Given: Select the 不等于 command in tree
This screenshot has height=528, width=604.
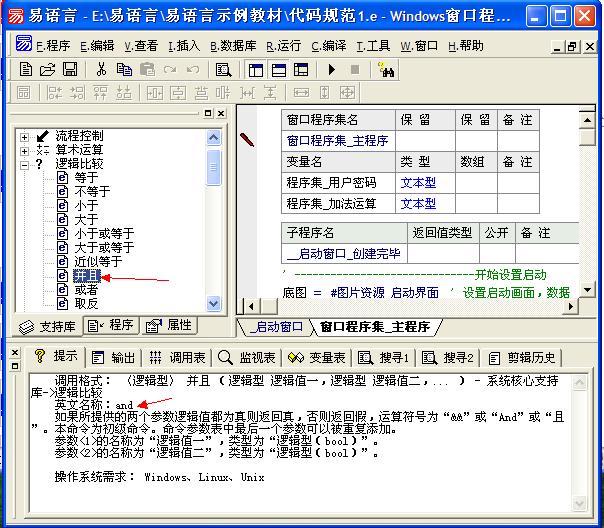Looking at the screenshot, I should click(x=92, y=192).
